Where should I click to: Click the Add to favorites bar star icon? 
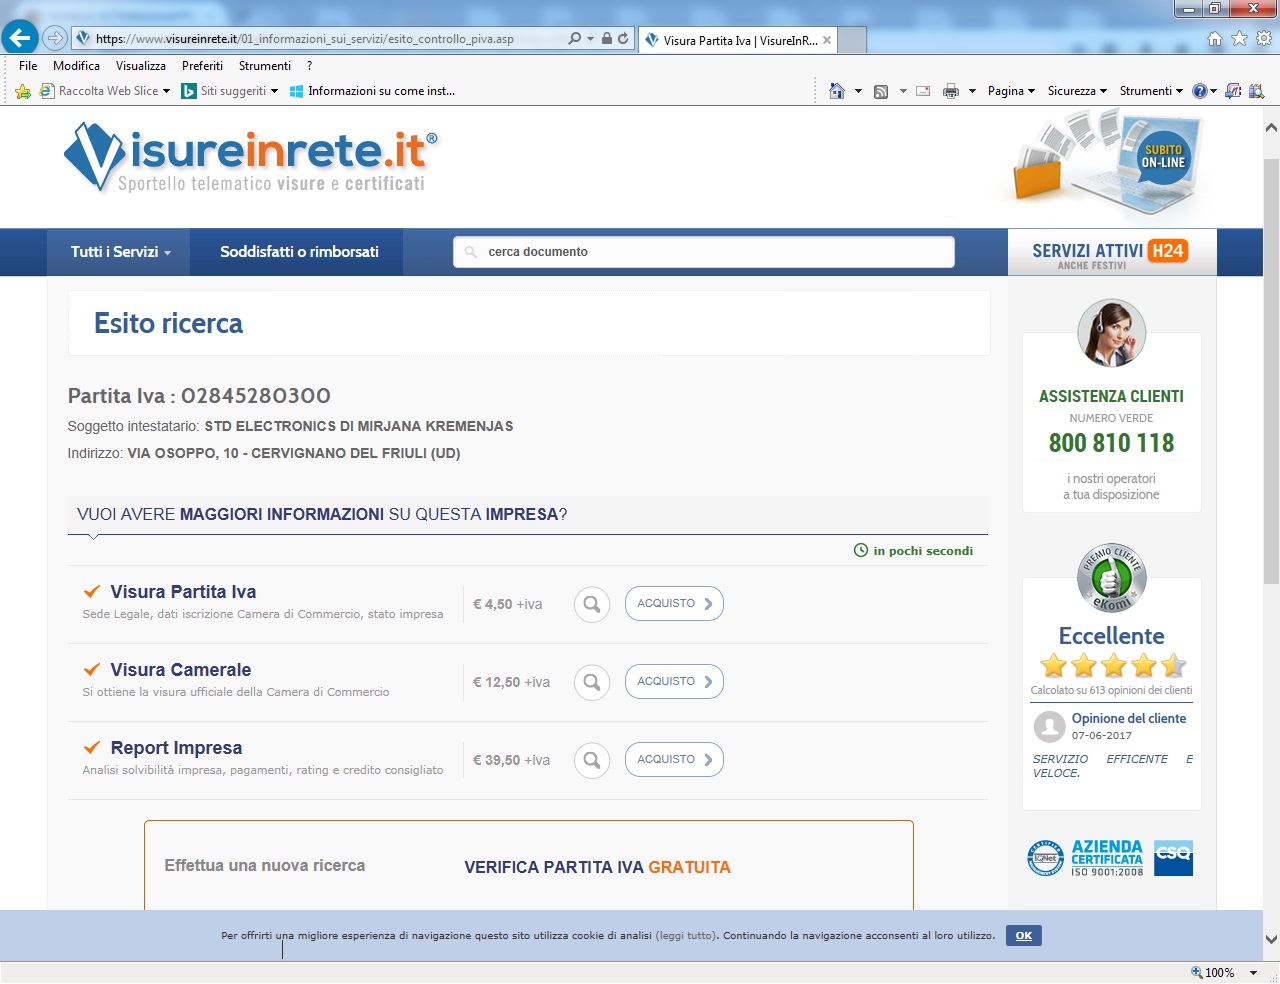coord(23,91)
